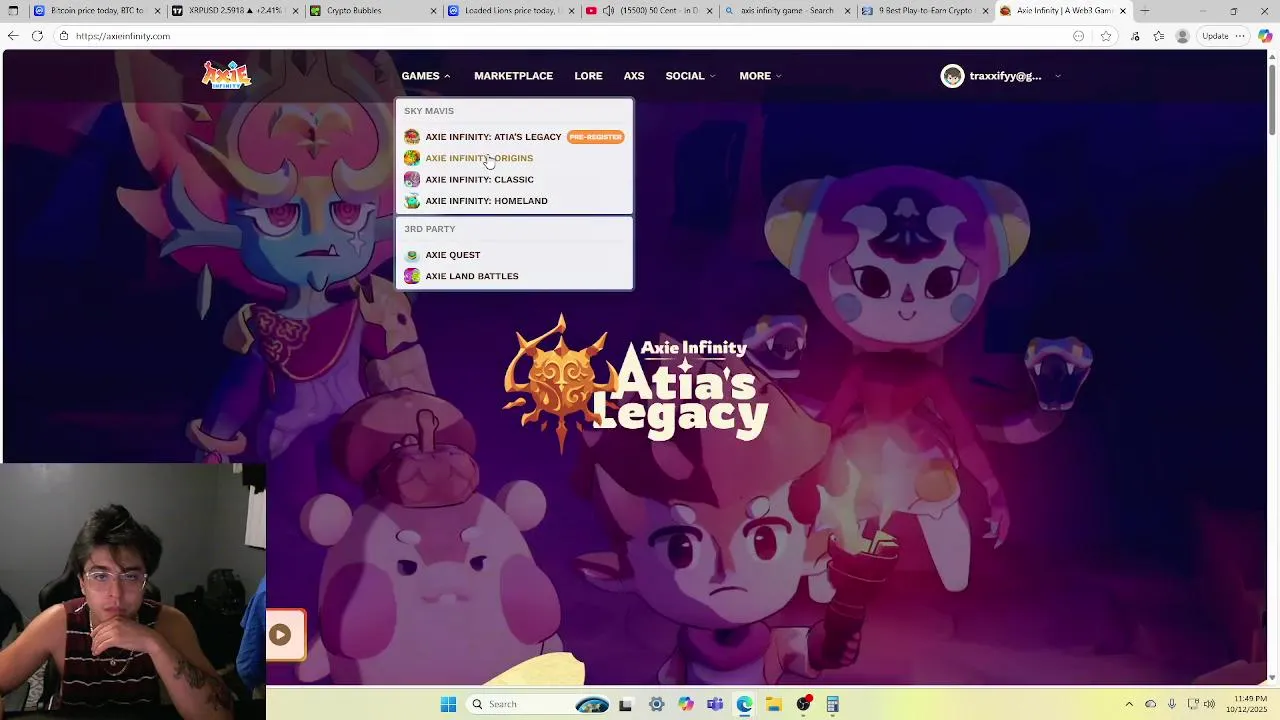Image resolution: width=1280 pixels, height=720 pixels.
Task: Open the favorites list icon in the toolbar
Action: pos(1158,36)
